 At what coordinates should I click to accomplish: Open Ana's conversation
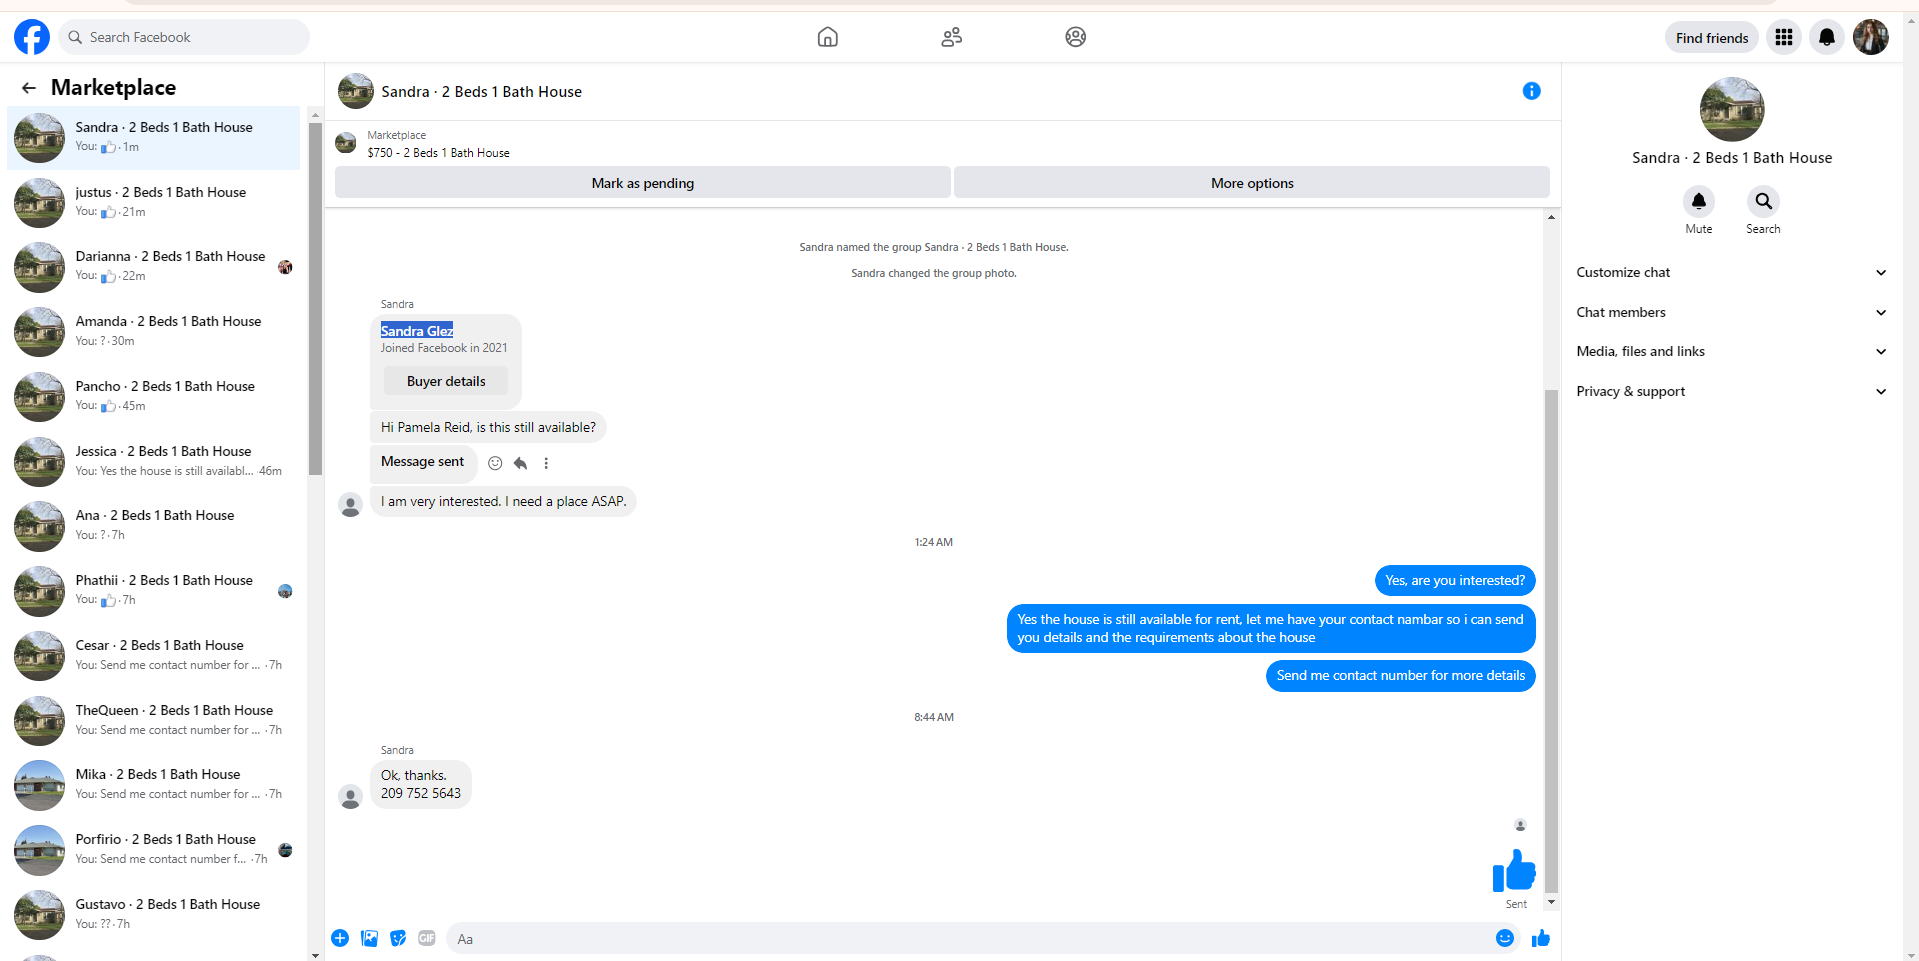coord(154,525)
